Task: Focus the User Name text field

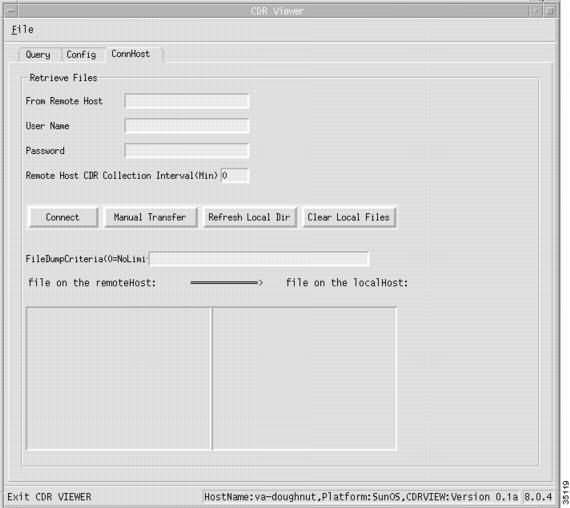Action: [187, 126]
